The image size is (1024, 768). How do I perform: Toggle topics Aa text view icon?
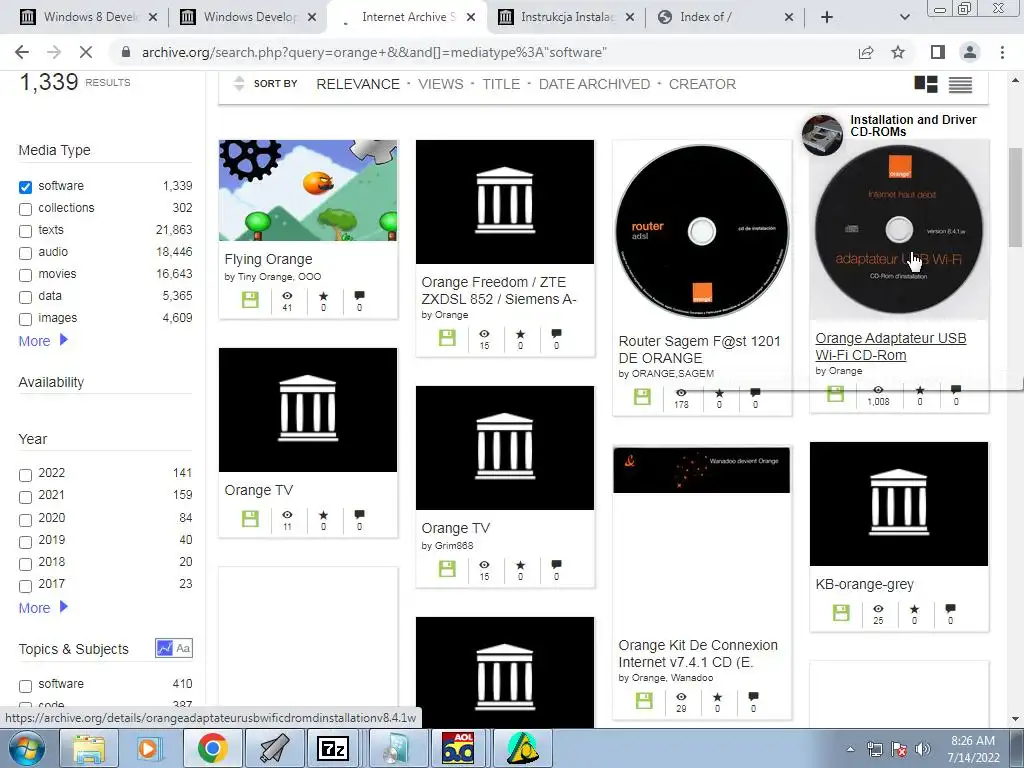point(184,648)
